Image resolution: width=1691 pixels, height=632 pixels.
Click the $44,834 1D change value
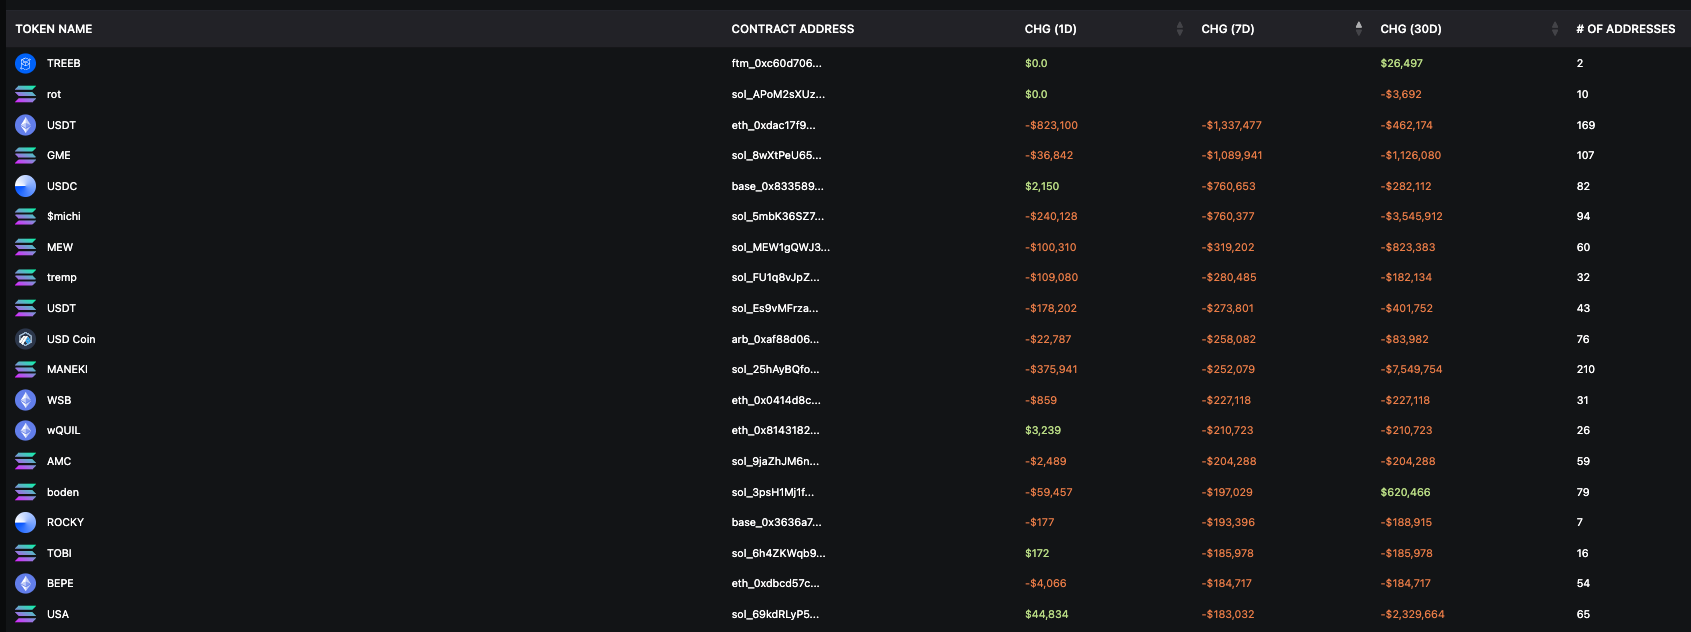pos(1046,614)
